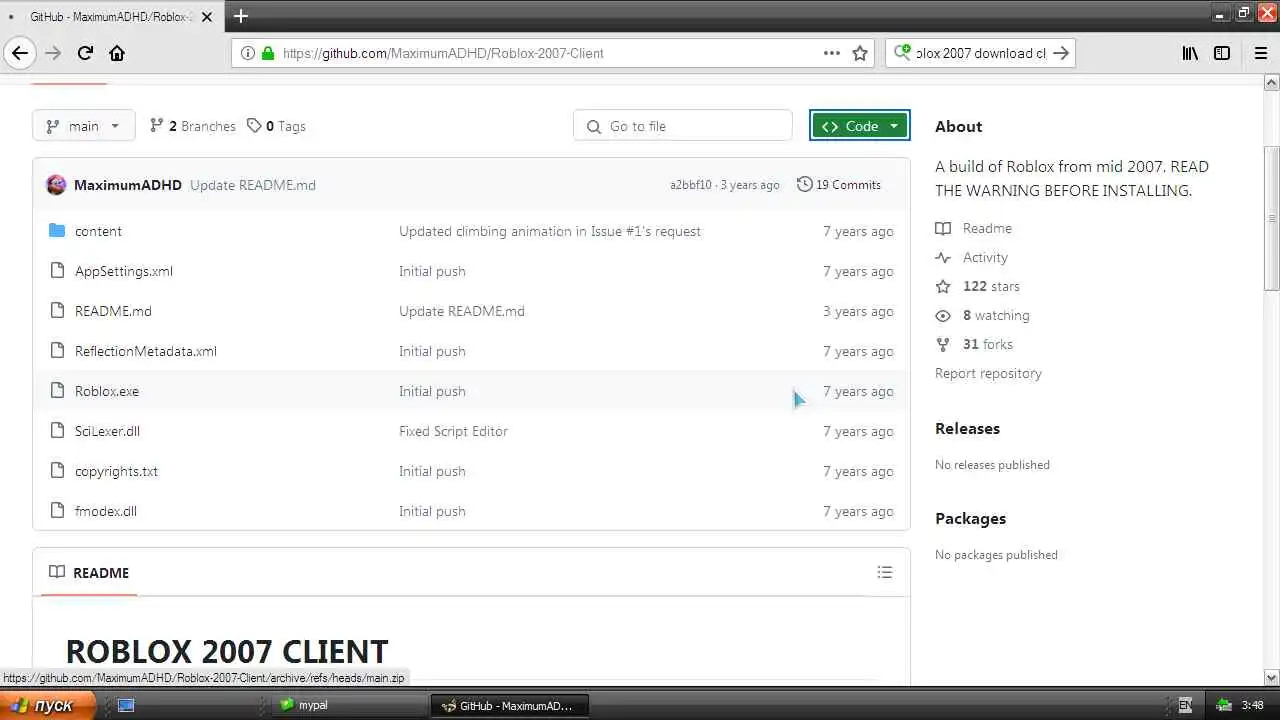The width and height of the screenshot is (1280, 720).
Task: Open 'Updated climbing animation' commit message
Action: pos(550,231)
